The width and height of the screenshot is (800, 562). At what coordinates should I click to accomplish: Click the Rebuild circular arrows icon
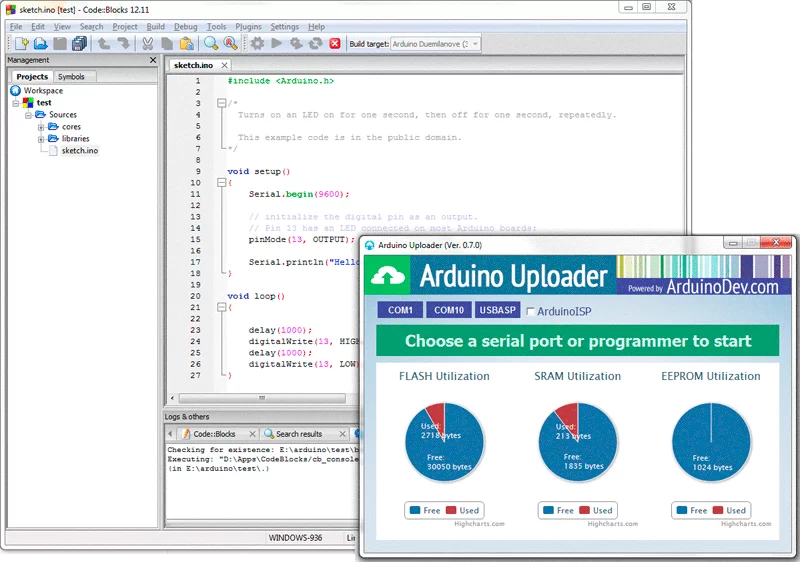[x=315, y=44]
